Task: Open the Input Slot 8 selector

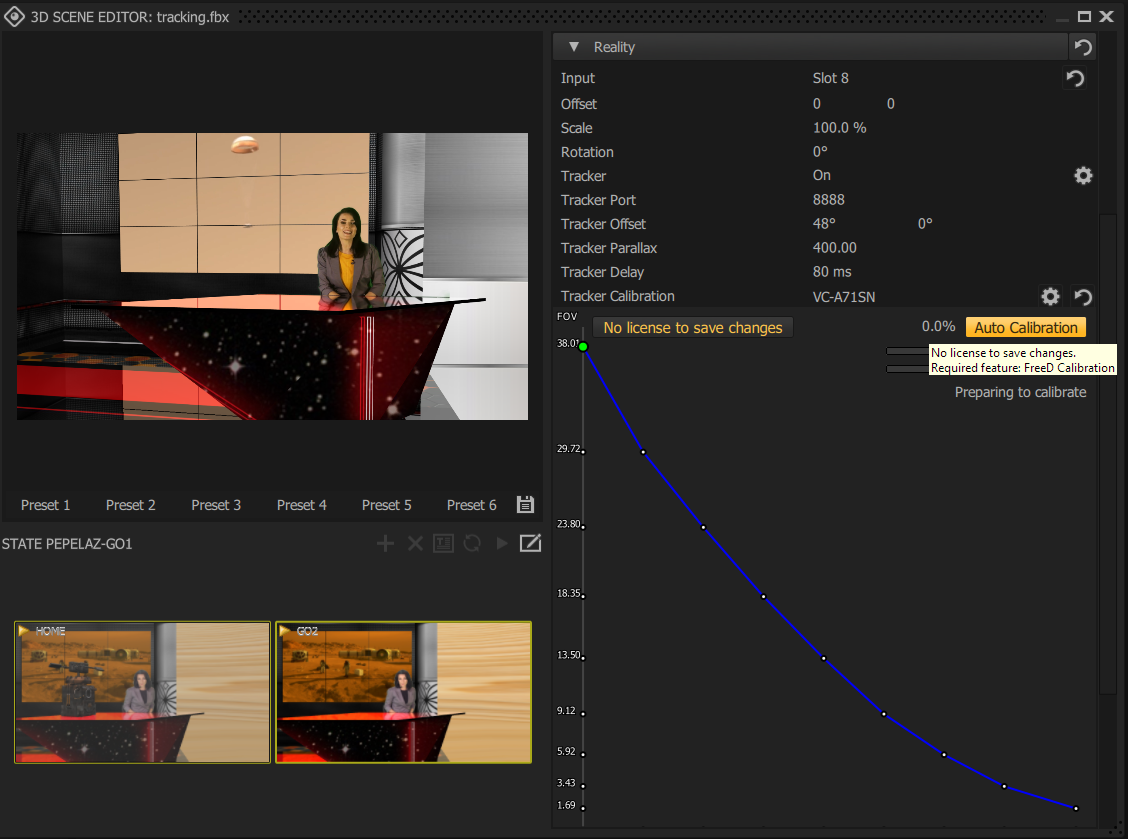Action: (830, 78)
